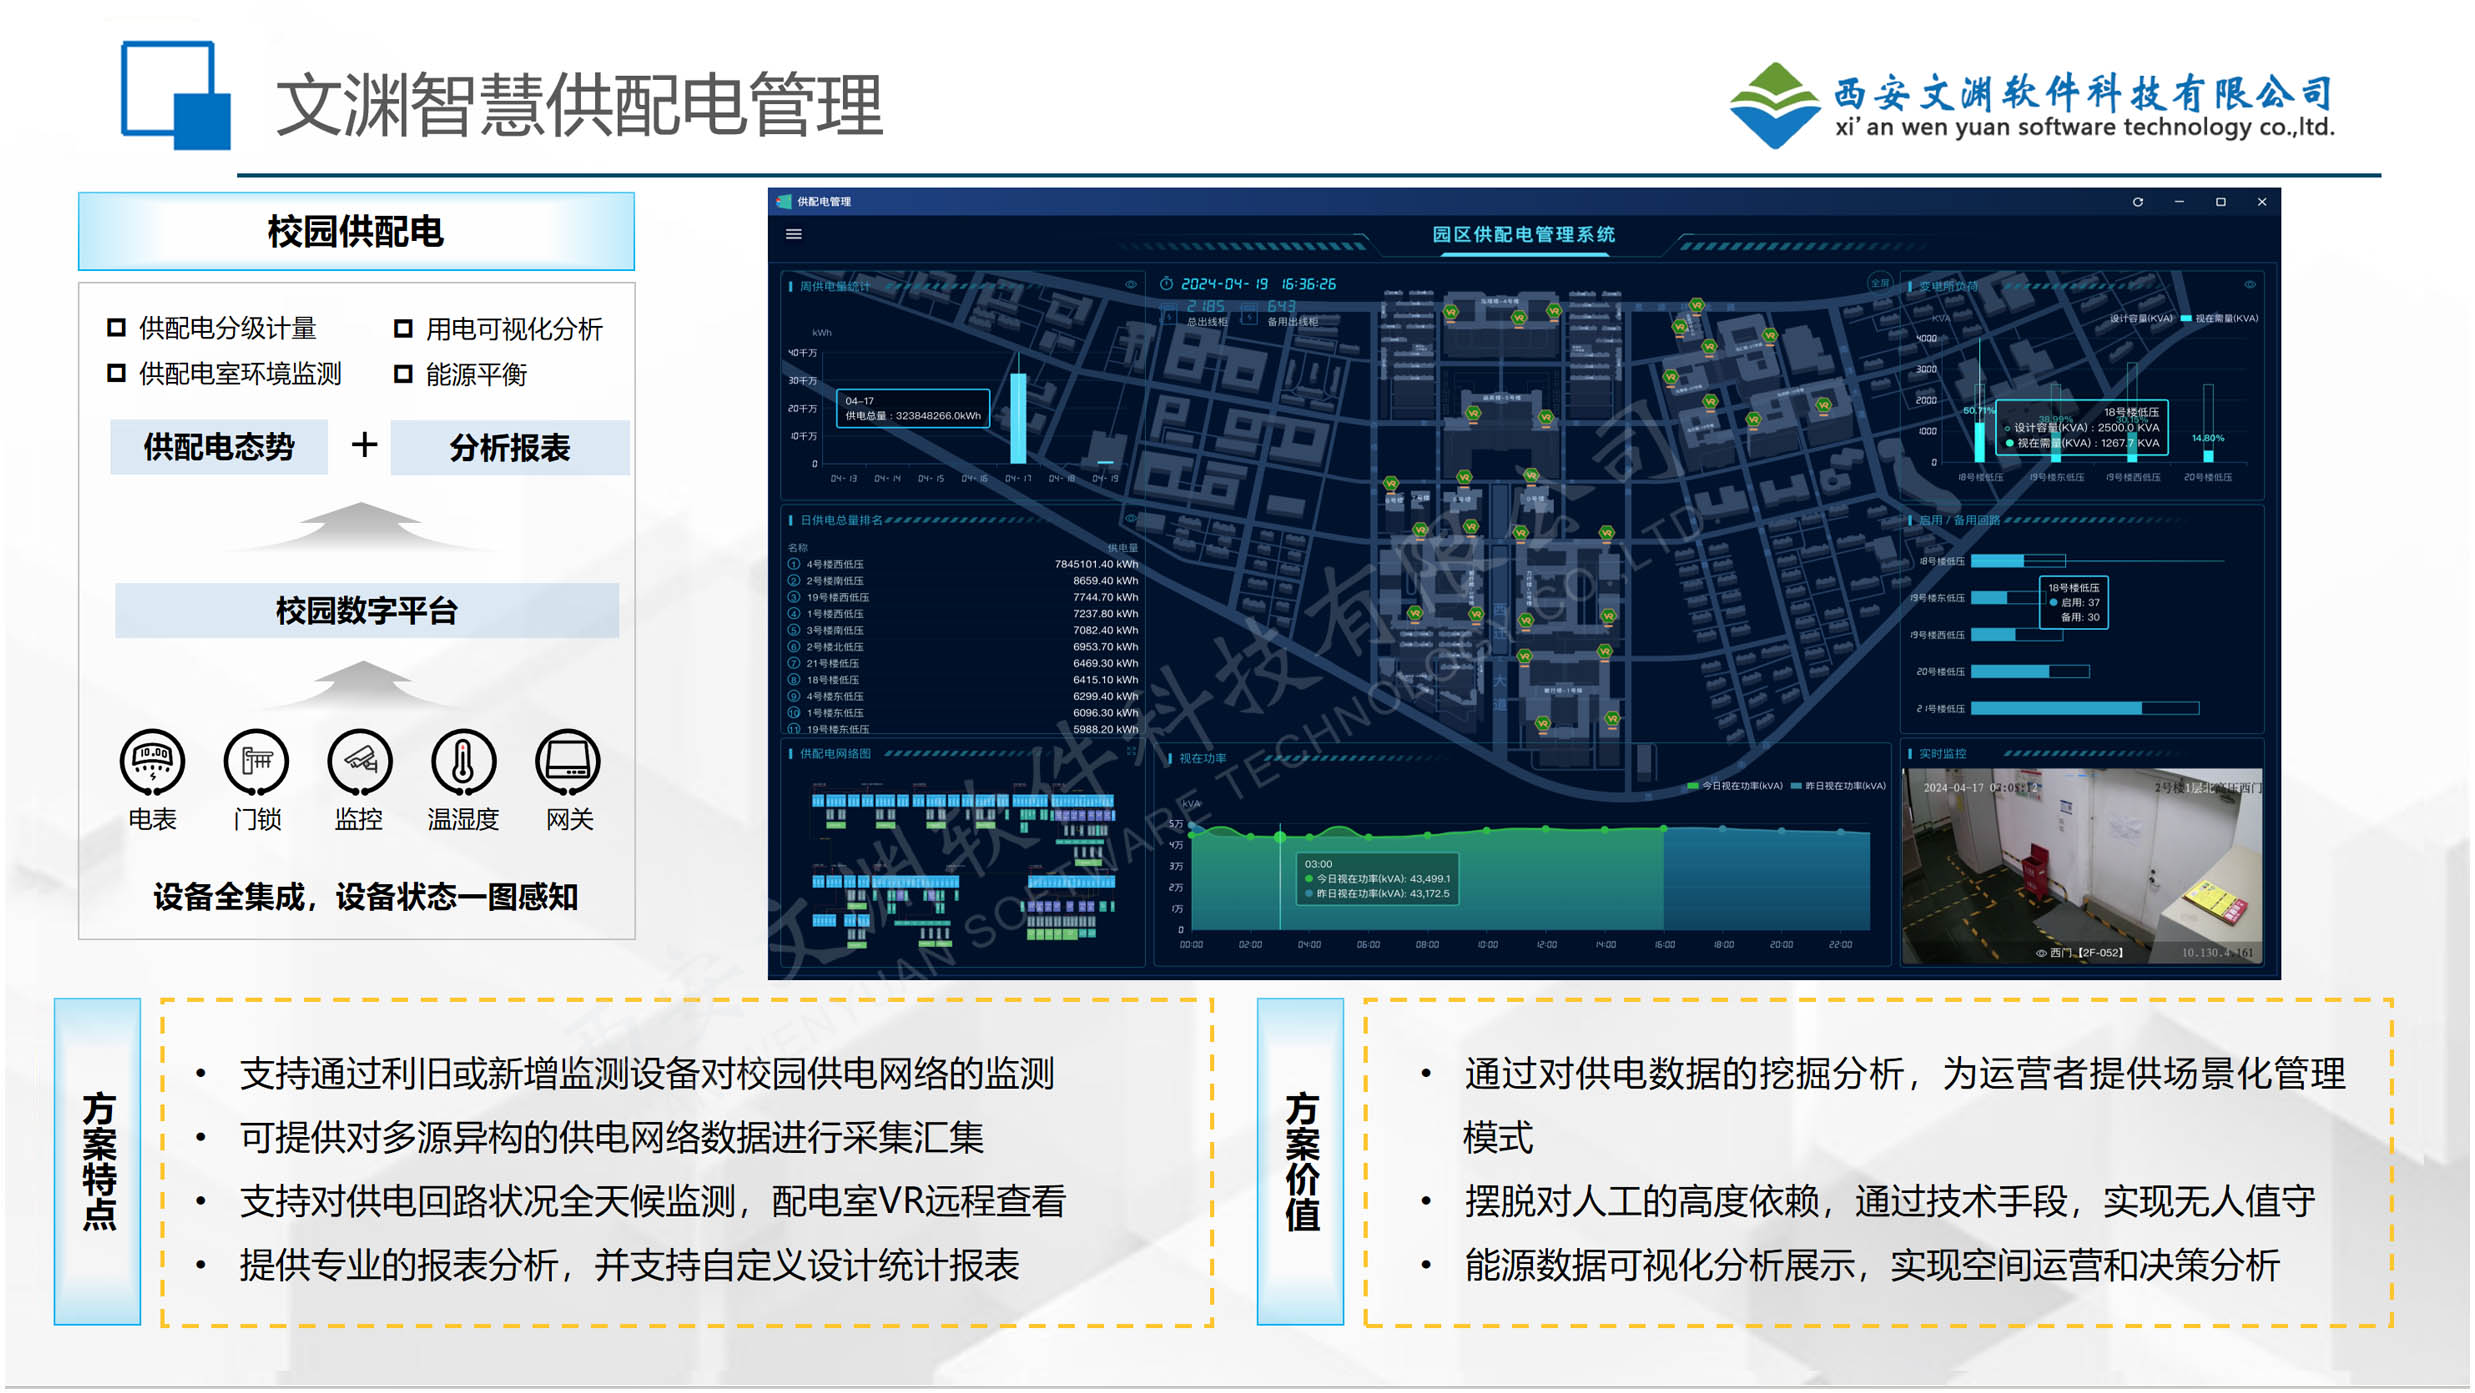Select ranking row 1号楼西低压

(x=962, y=614)
